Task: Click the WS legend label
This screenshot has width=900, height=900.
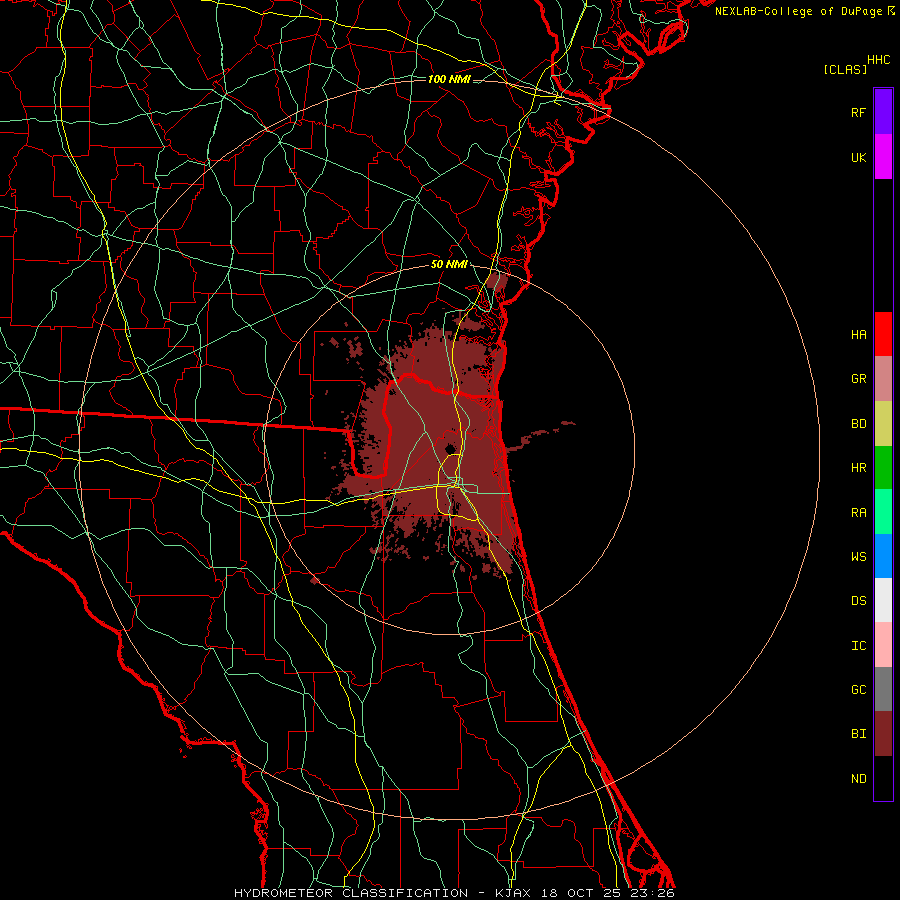Action: point(858,556)
